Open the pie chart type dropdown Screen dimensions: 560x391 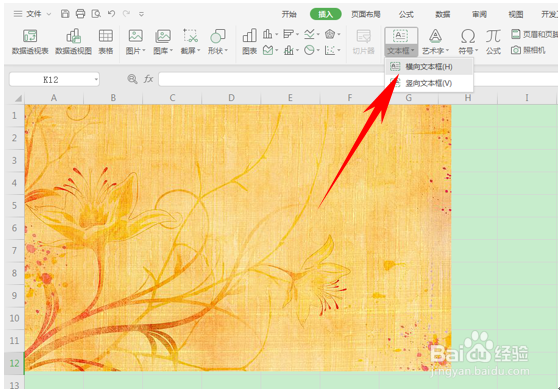311,50
